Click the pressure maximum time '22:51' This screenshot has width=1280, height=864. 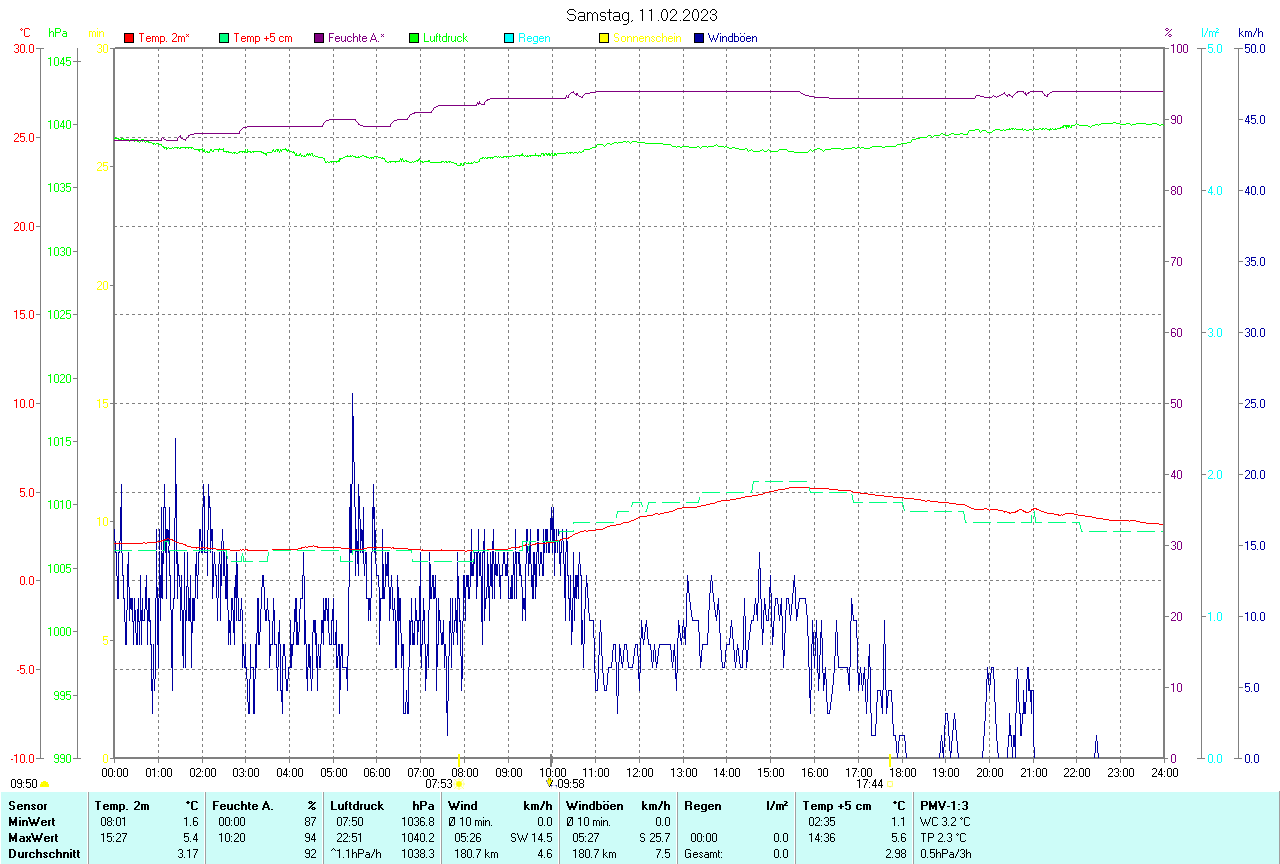click(350, 837)
